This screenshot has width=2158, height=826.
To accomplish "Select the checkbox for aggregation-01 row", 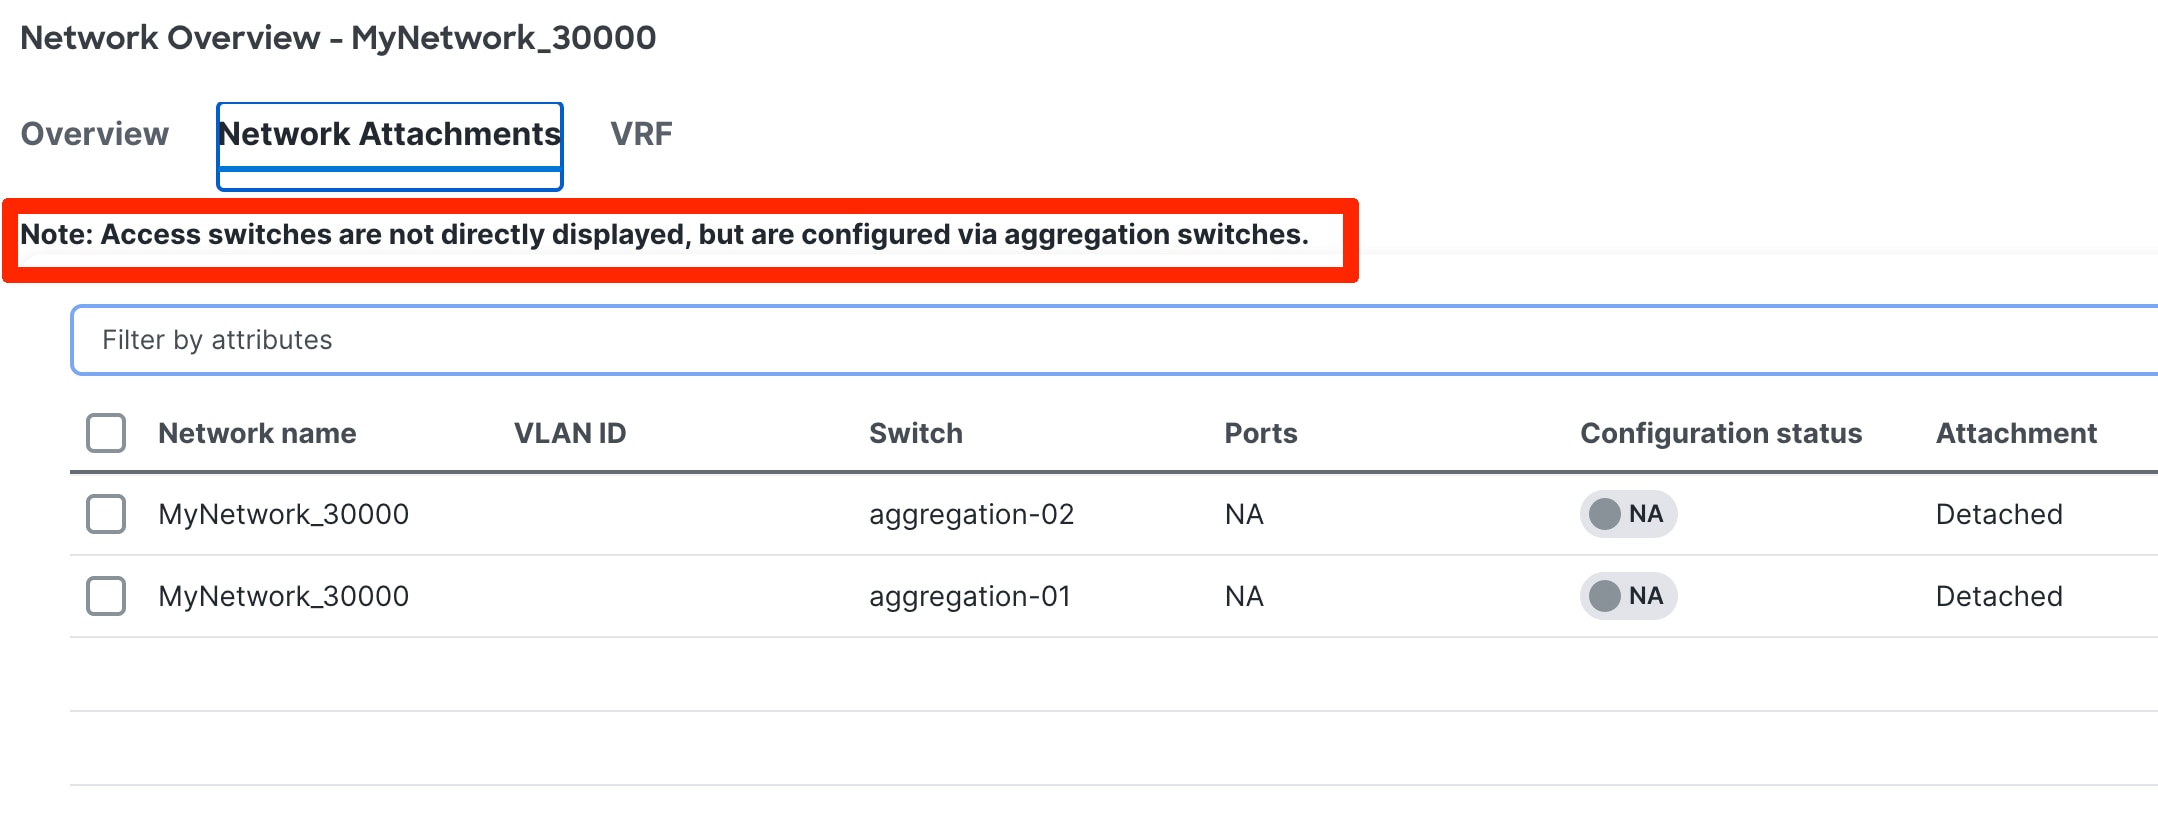I will (x=105, y=596).
